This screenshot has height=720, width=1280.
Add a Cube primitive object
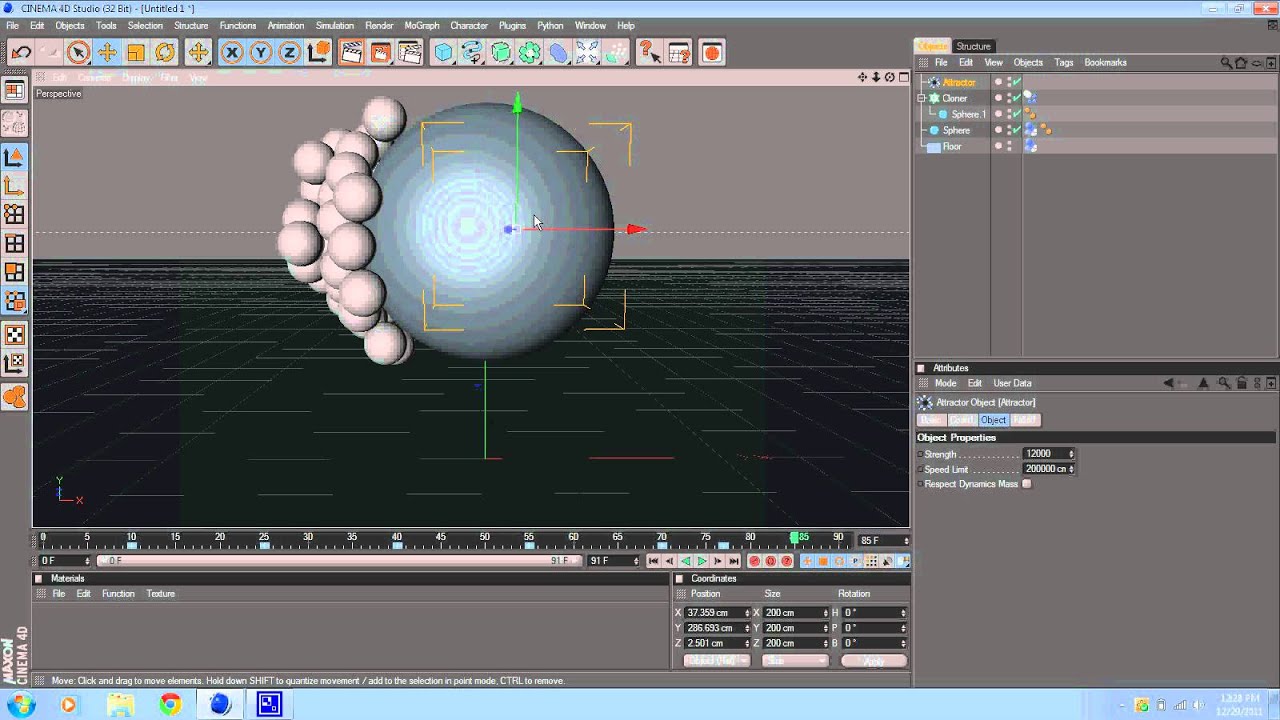coord(443,52)
